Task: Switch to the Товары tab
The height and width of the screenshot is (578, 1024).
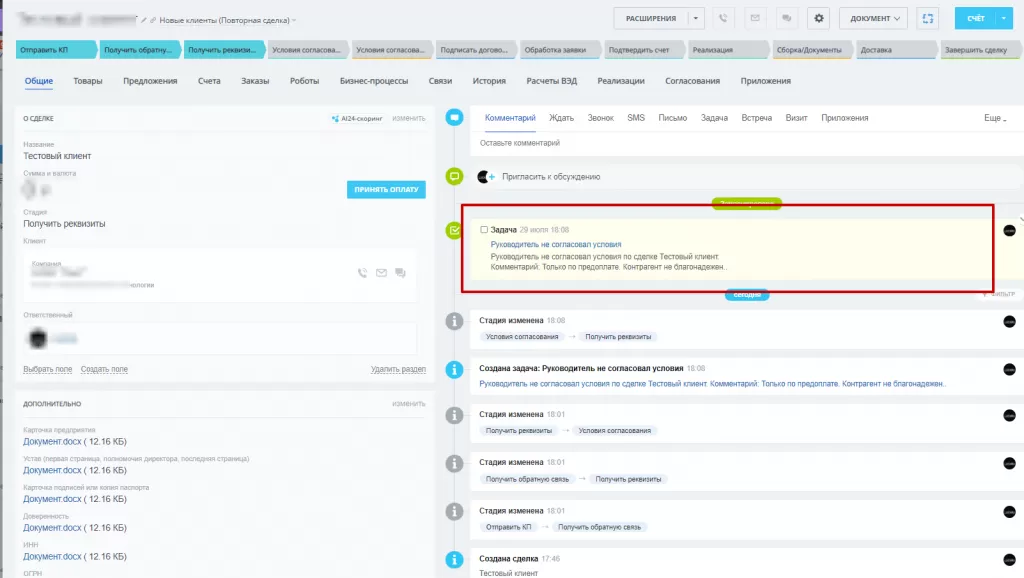Action: [x=88, y=81]
